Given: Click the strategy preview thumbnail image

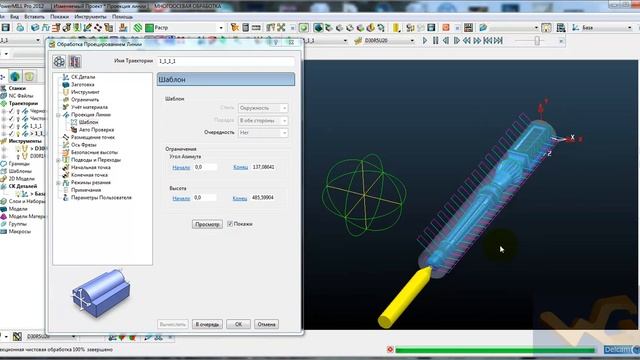Looking at the screenshot, I should click(x=101, y=292).
